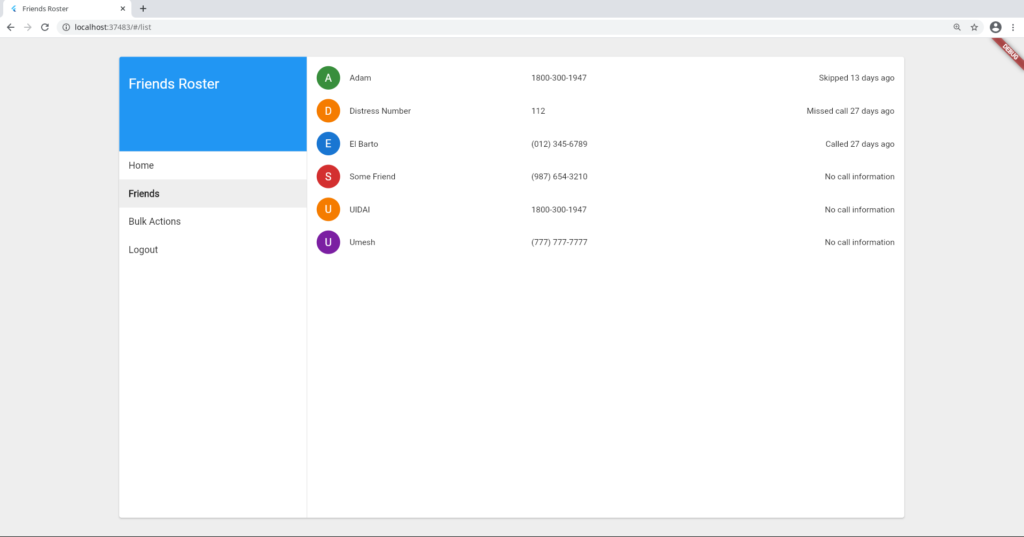Go back using the browser back arrow

point(10,27)
